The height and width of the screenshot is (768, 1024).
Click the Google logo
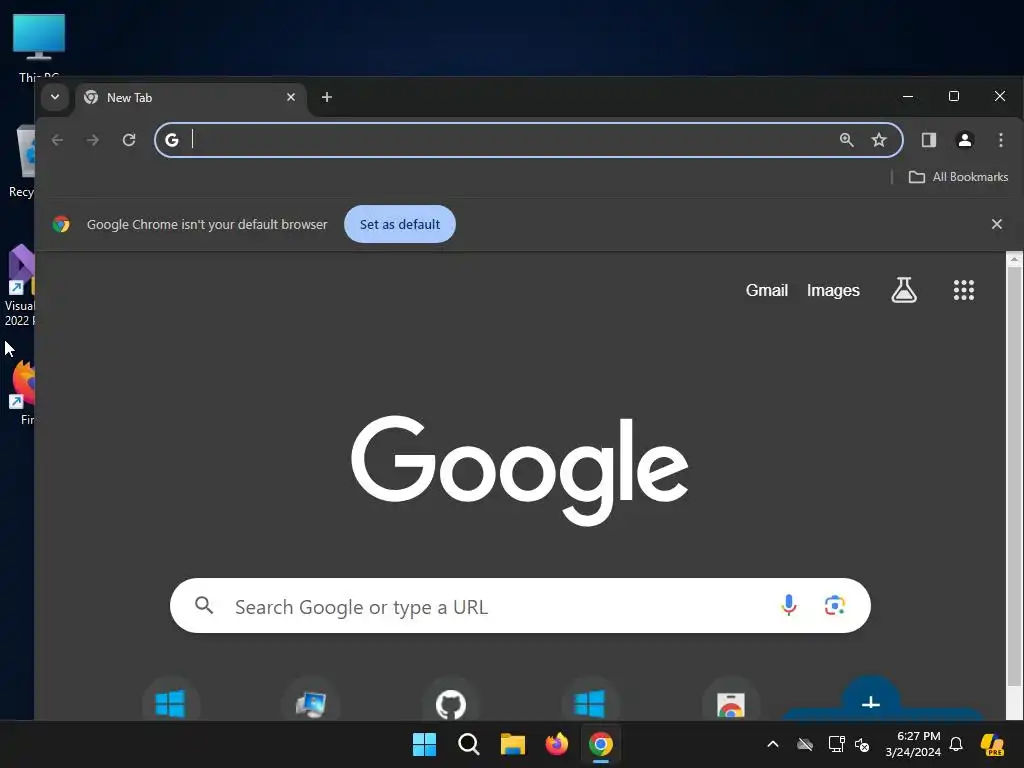(x=520, y=470)
